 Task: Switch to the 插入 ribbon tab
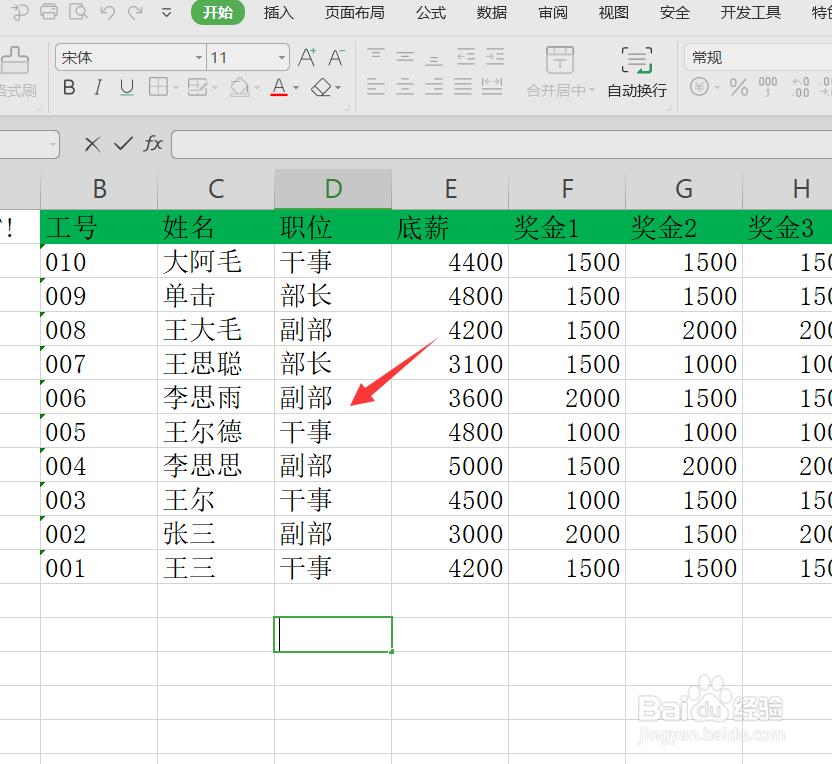(x=277, y=13)
